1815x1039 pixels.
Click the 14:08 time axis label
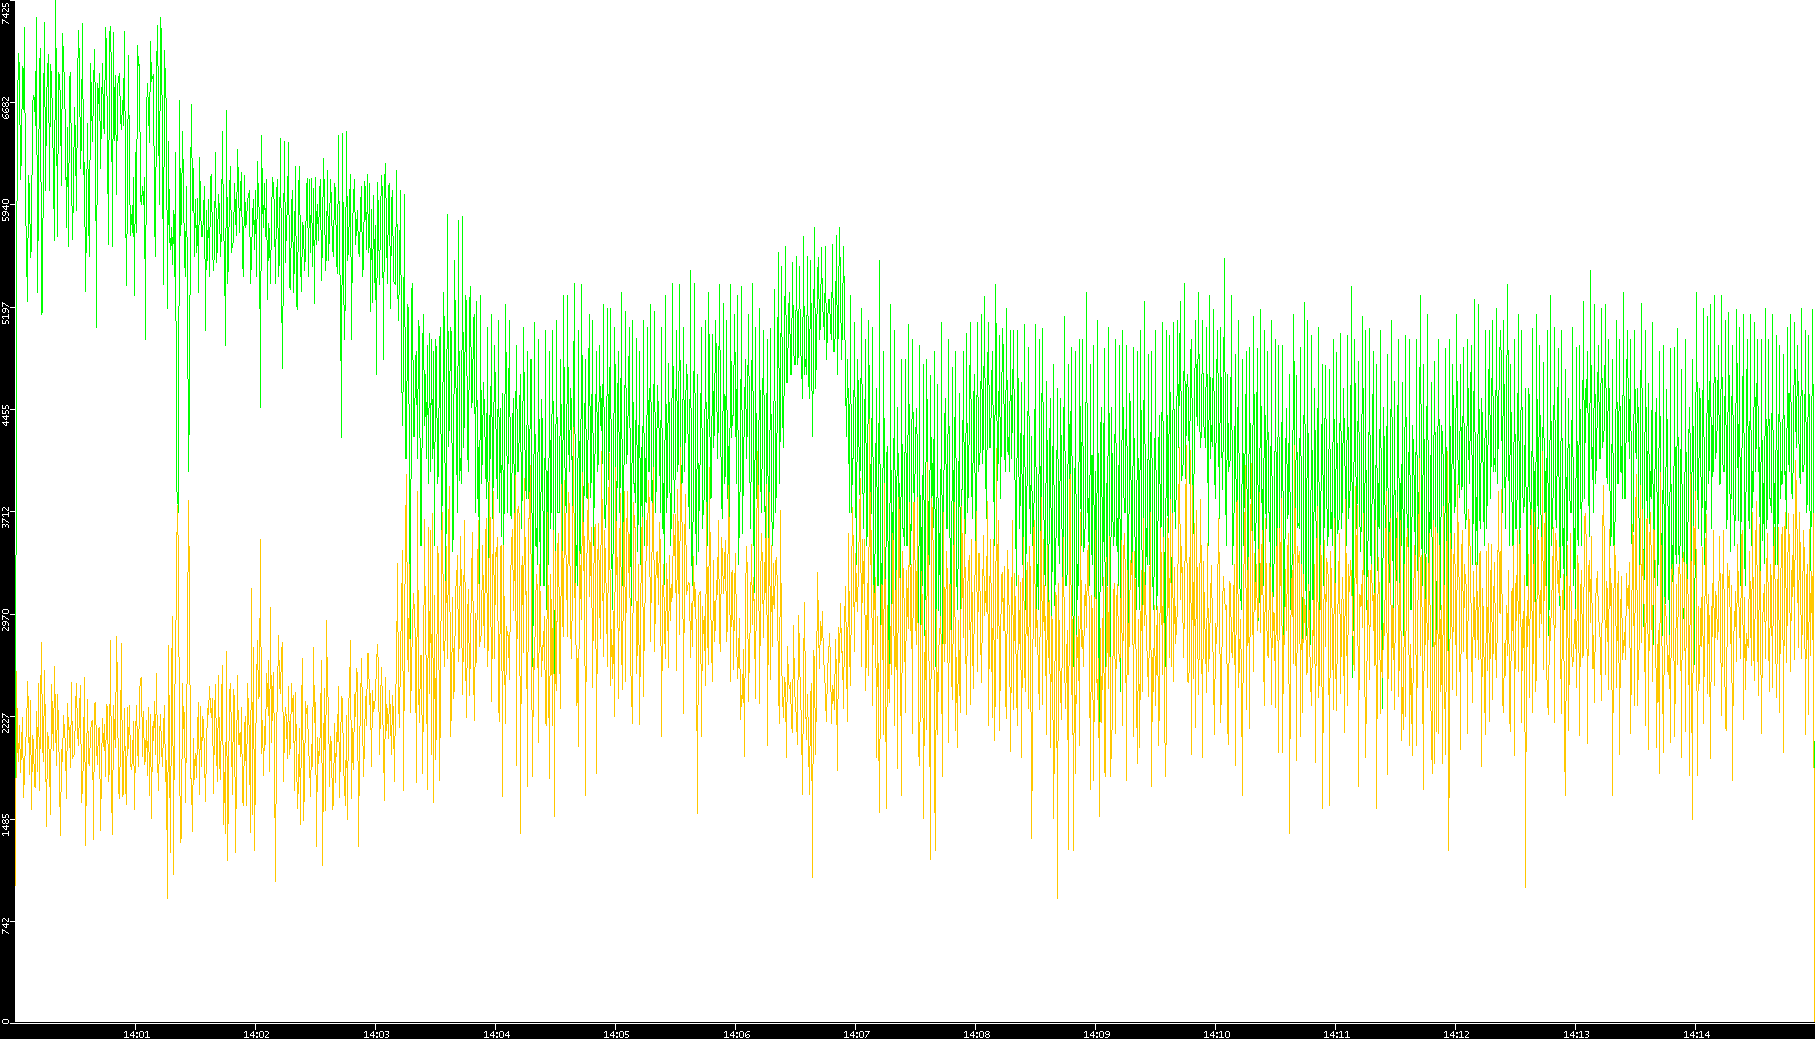[x=976, y=1034]
